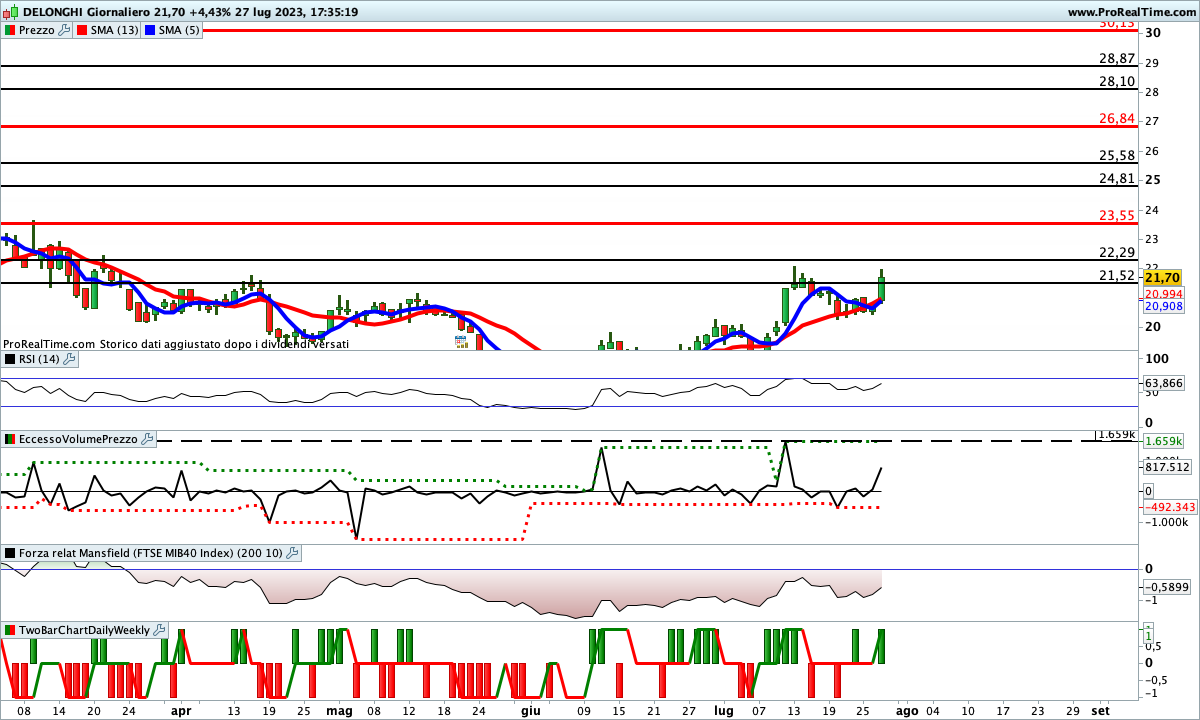The image size is (1200, 720).
Task: Click the lug month marker on time axis
Action: [x=723, y=710]
